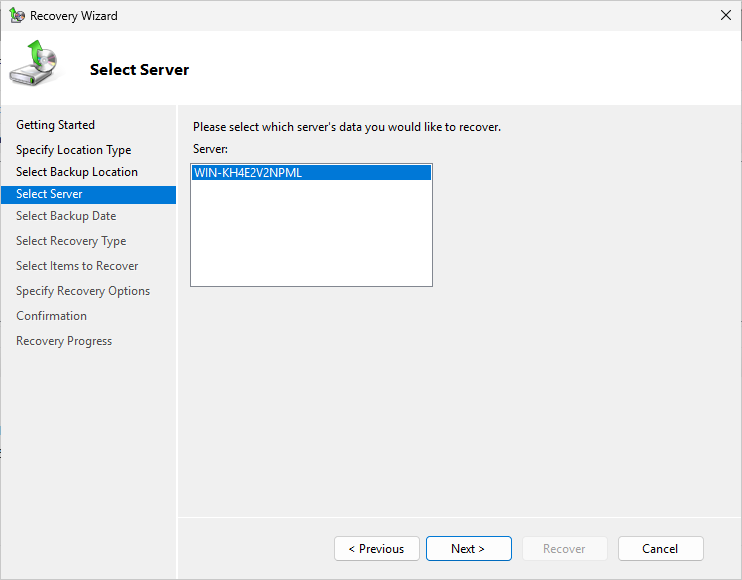Click the Select Items to Recover step
The image size is (742, 580).
tap(77, 266)
